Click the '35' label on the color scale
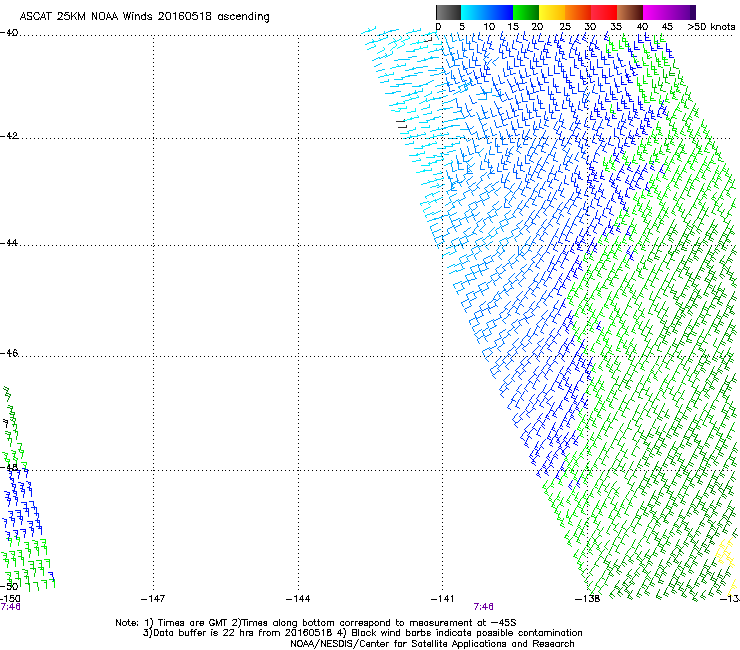 click(x=616, y=27)
